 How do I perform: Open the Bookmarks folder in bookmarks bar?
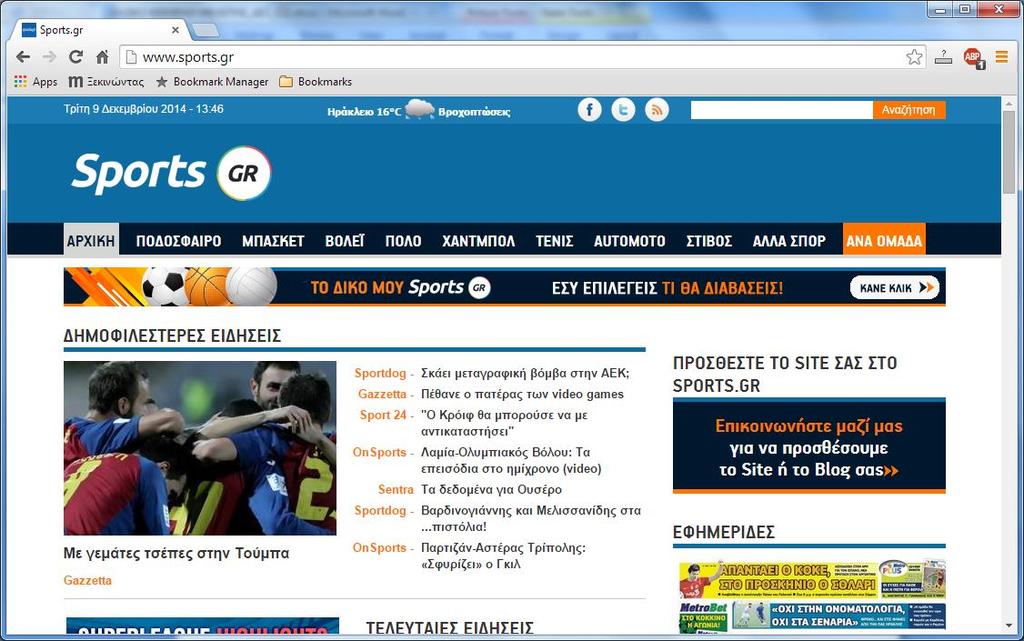click(x=315, y=82)
